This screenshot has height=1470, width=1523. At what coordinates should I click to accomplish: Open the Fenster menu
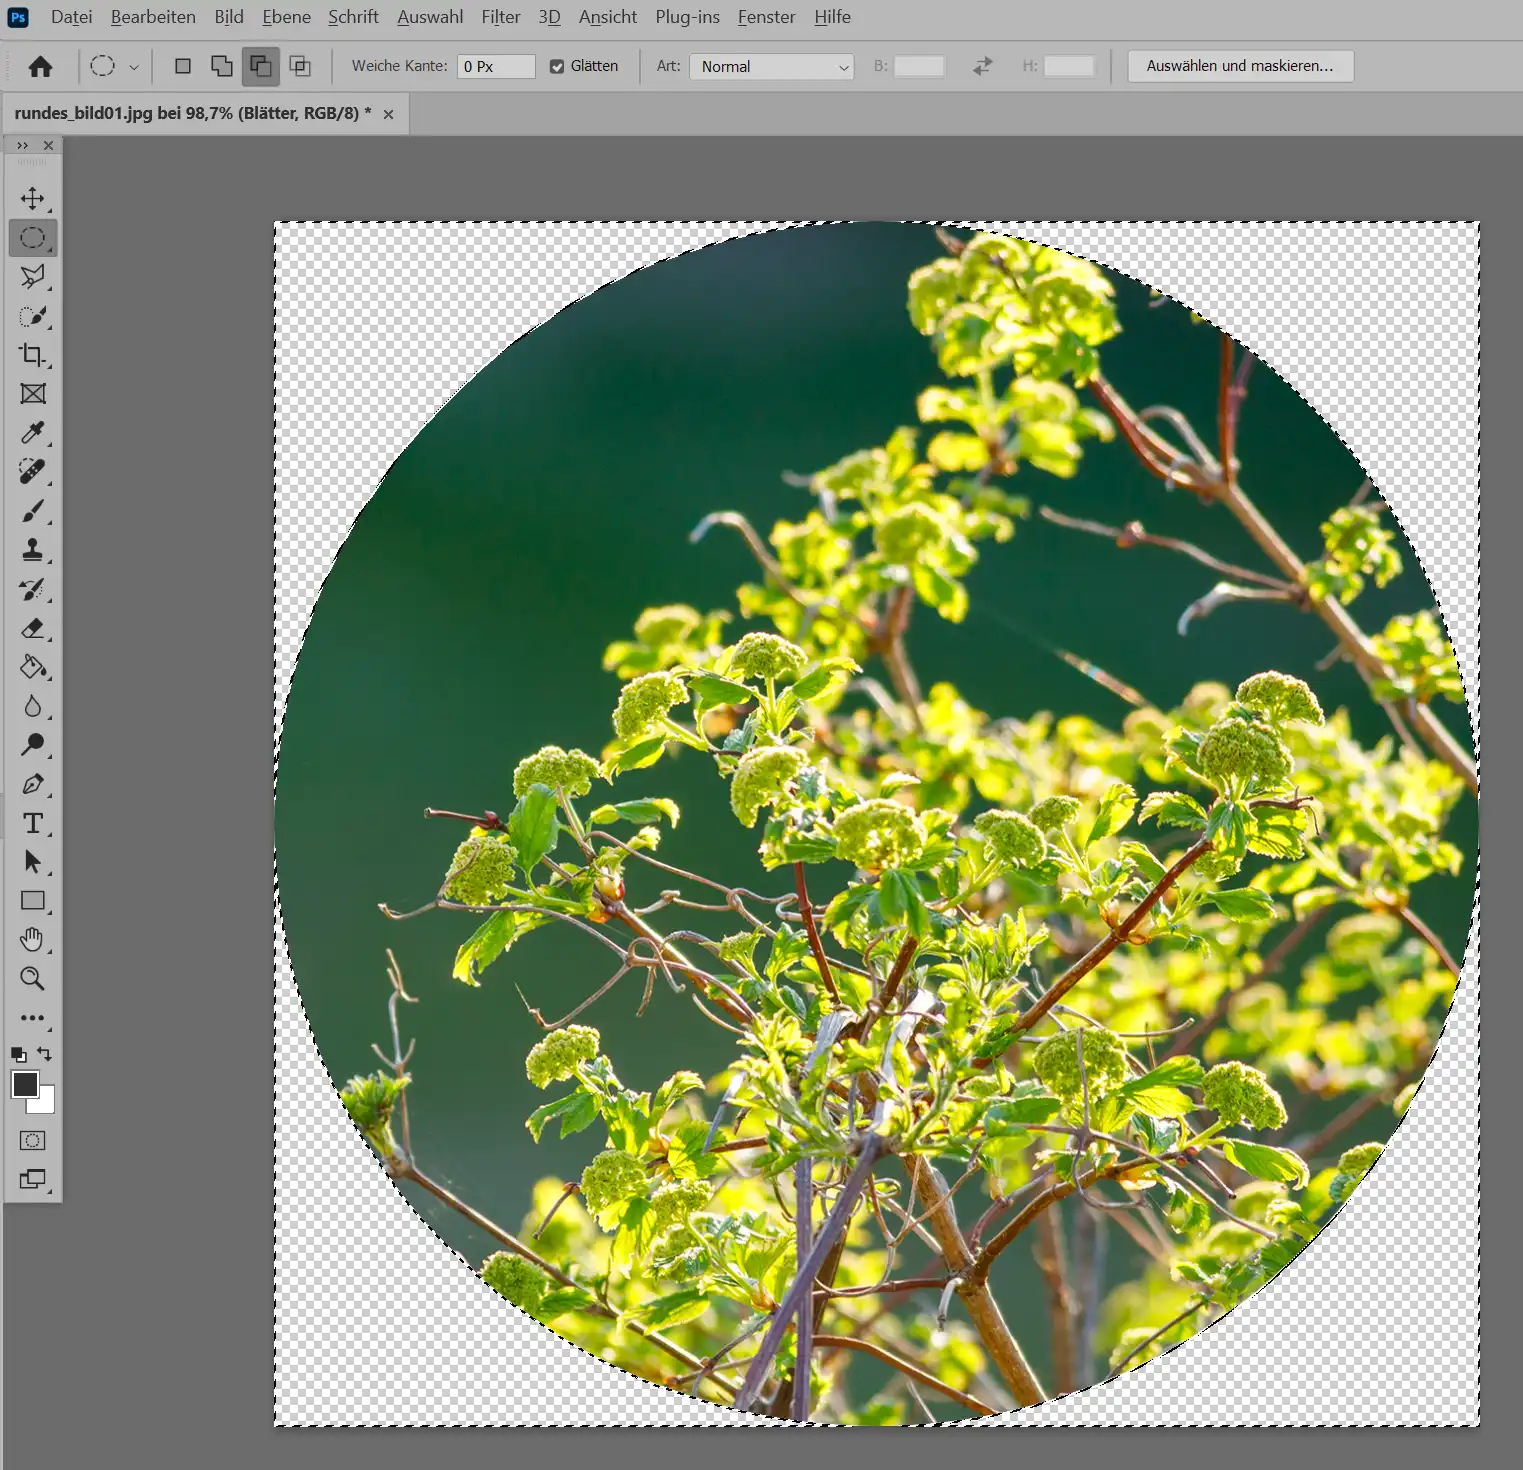(x=766, y=17)
